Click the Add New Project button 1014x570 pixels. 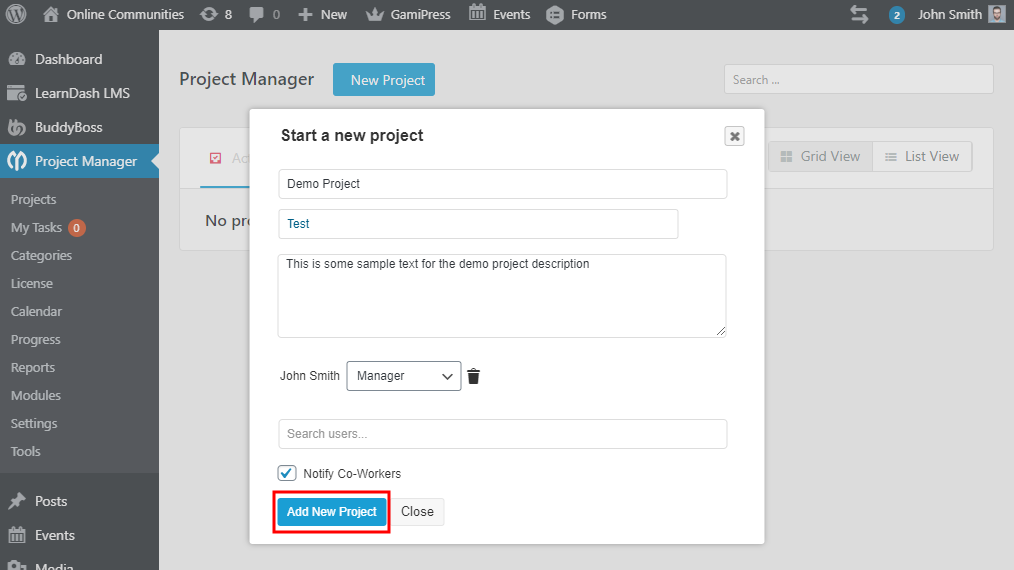(331, 511)
